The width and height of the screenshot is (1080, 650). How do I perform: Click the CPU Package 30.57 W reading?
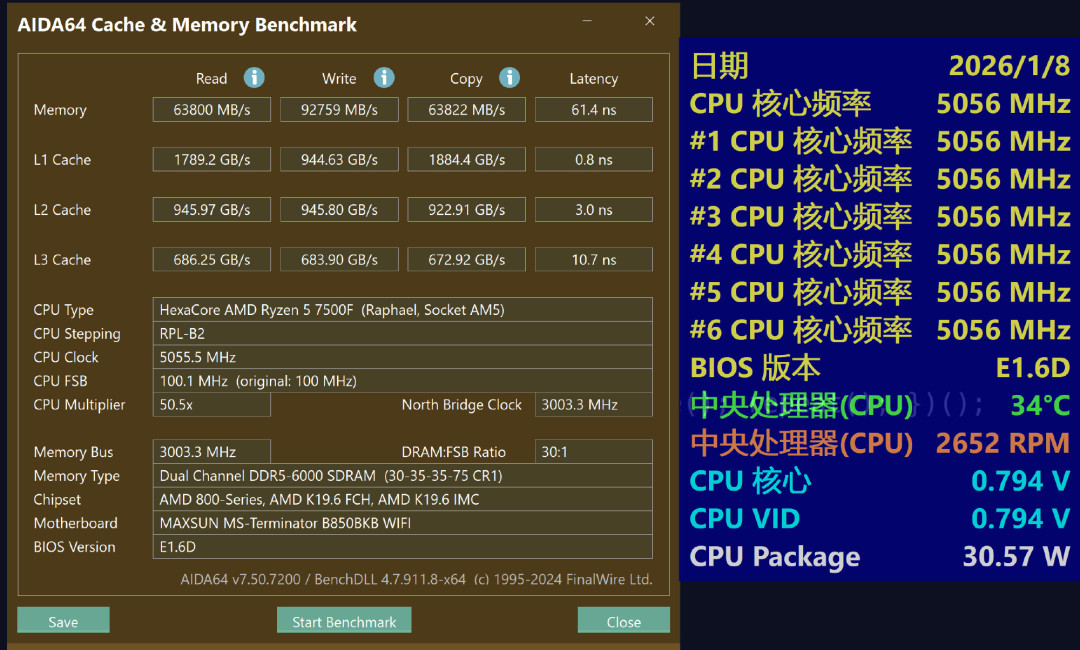[x=1016, y=556]
